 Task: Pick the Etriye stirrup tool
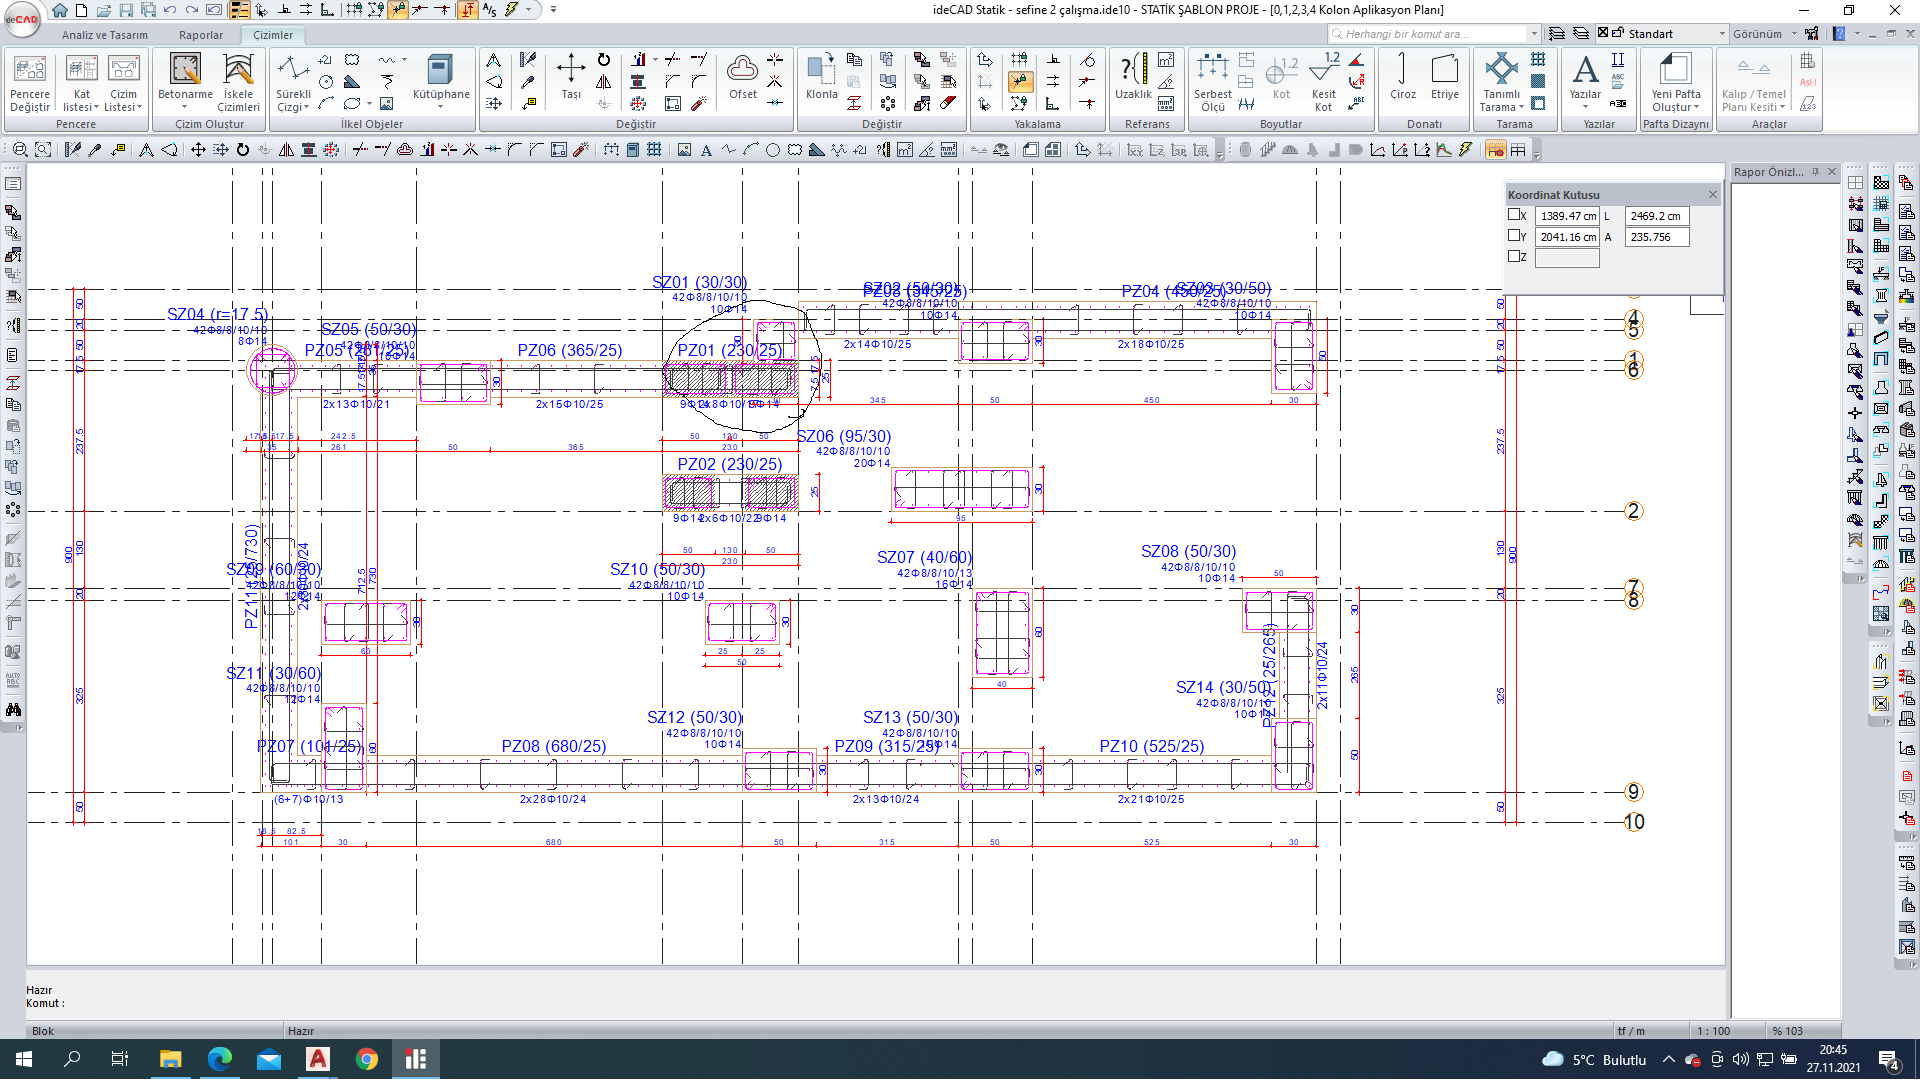(1444, 78)
